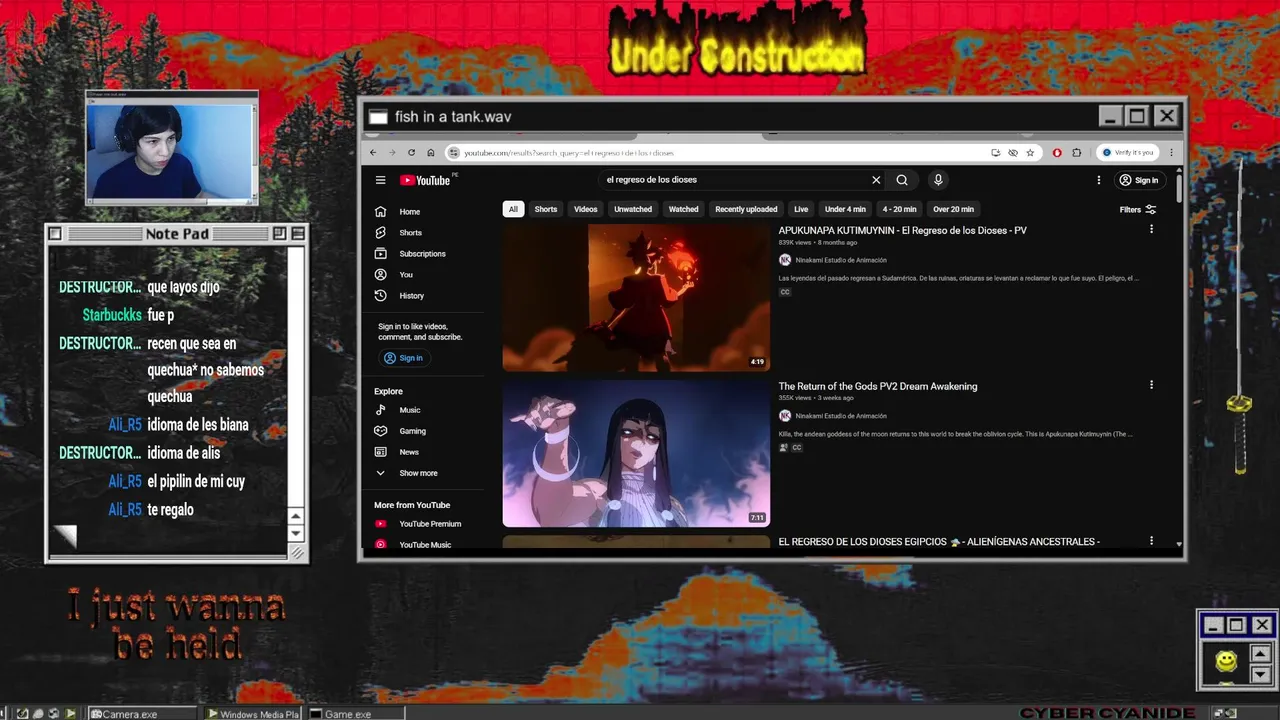Select the Unwatched filter chip
This screenshot has height=720, width=1280.
point(633,209)
